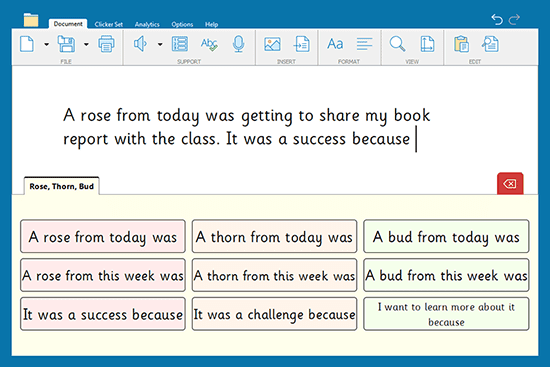The image size is (550, 367).
Task: Click 'I want to learn more about it because'
Action: point(446,314)
